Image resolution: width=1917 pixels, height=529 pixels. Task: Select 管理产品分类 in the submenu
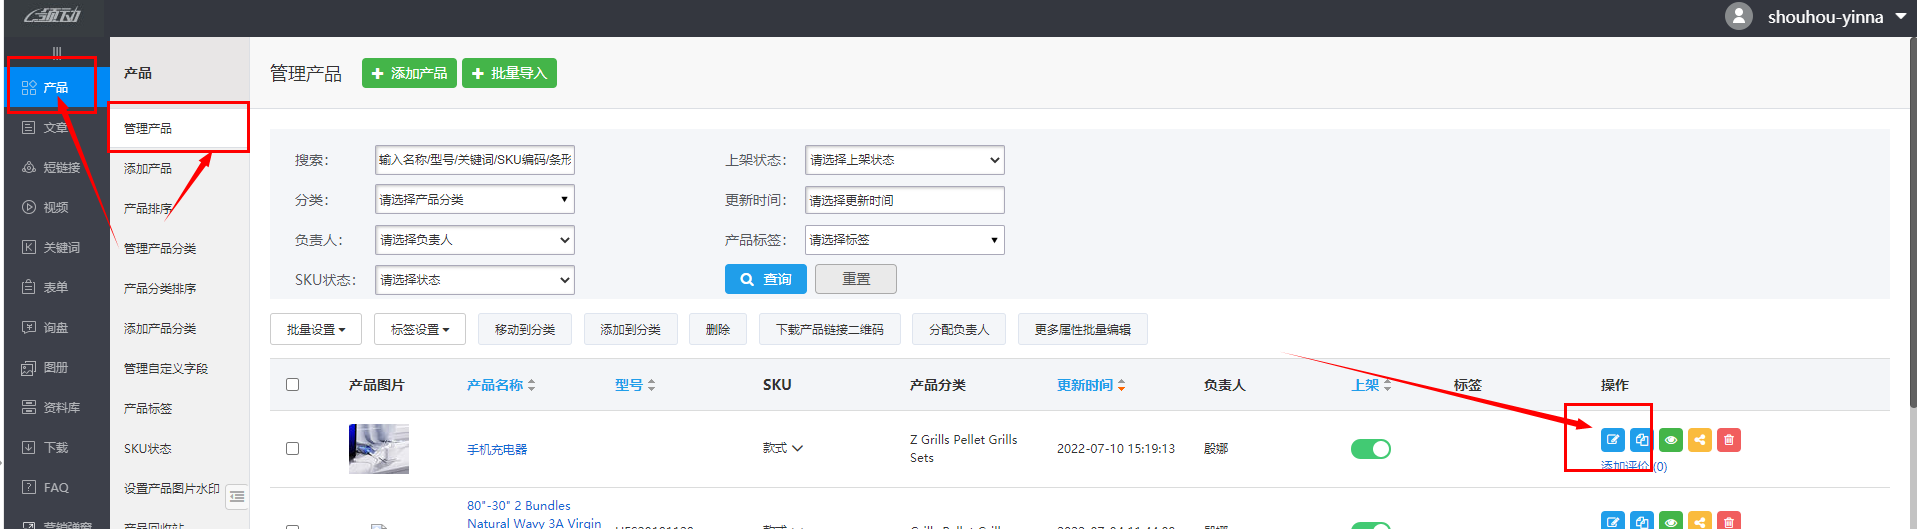click(160, 248)
